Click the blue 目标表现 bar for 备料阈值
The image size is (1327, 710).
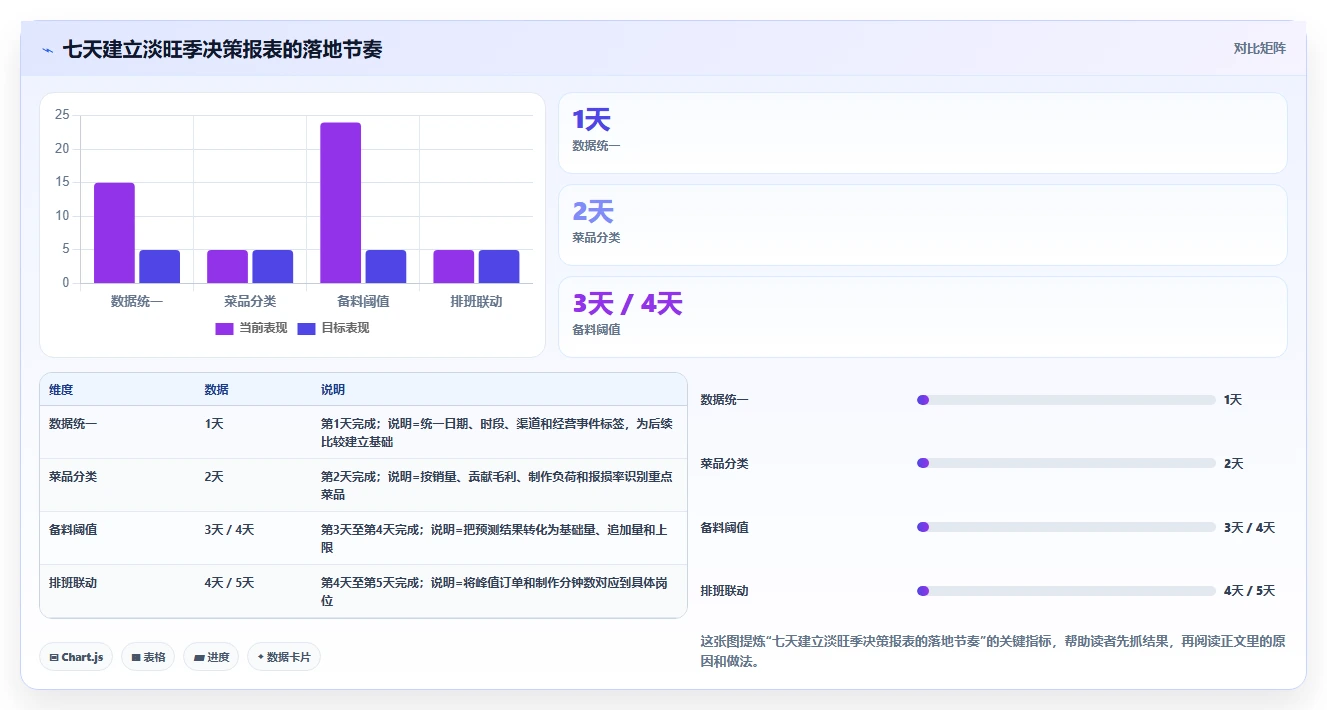click(386, 266)
